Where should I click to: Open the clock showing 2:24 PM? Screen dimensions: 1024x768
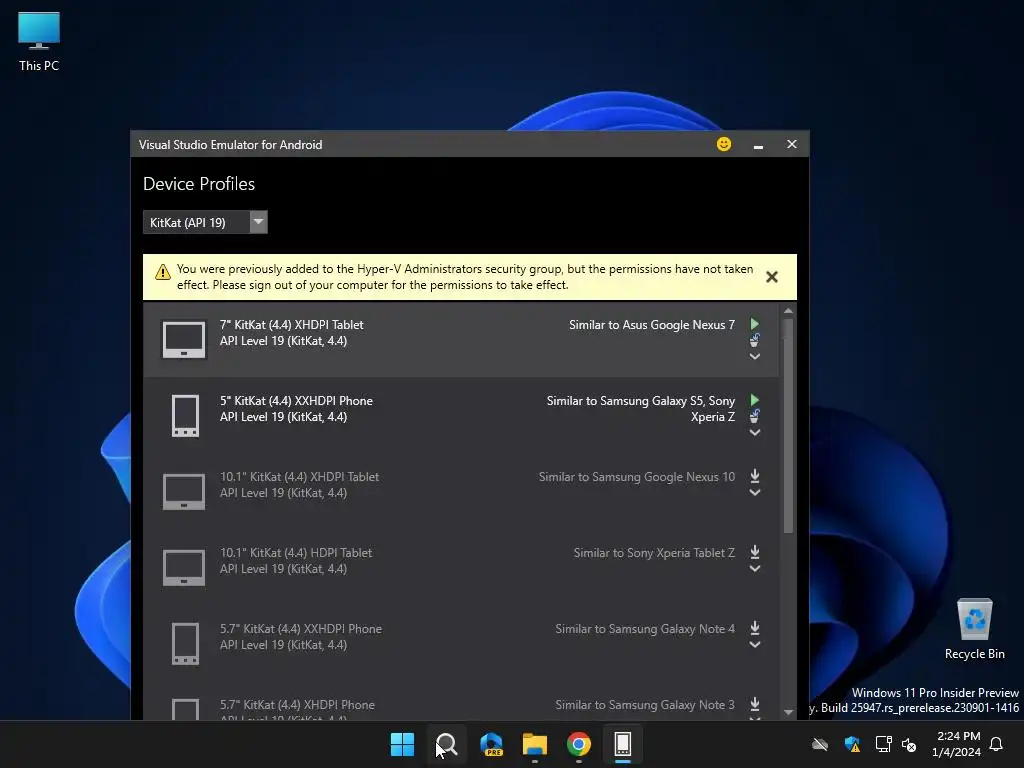[957, 744]
